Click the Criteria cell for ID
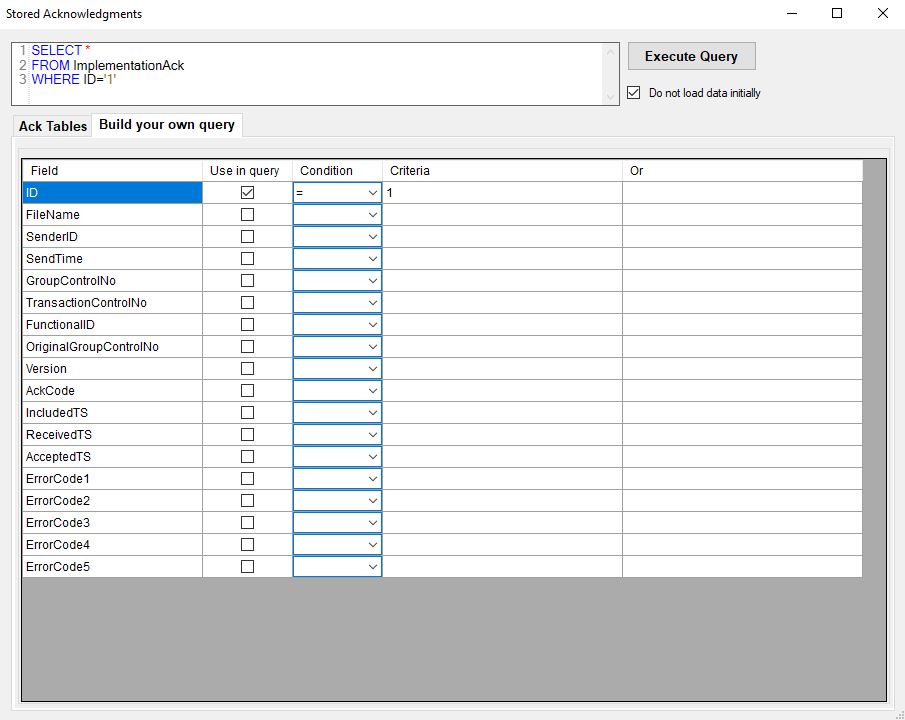This screenshot has height=720, width=905. pyautogui.click(x=502, y=192)
